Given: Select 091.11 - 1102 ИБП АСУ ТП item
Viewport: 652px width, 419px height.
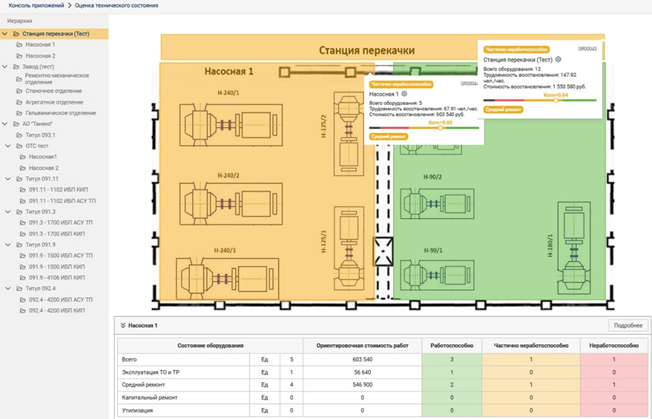Looking at the screenshot, I should (x=62, y=201).
